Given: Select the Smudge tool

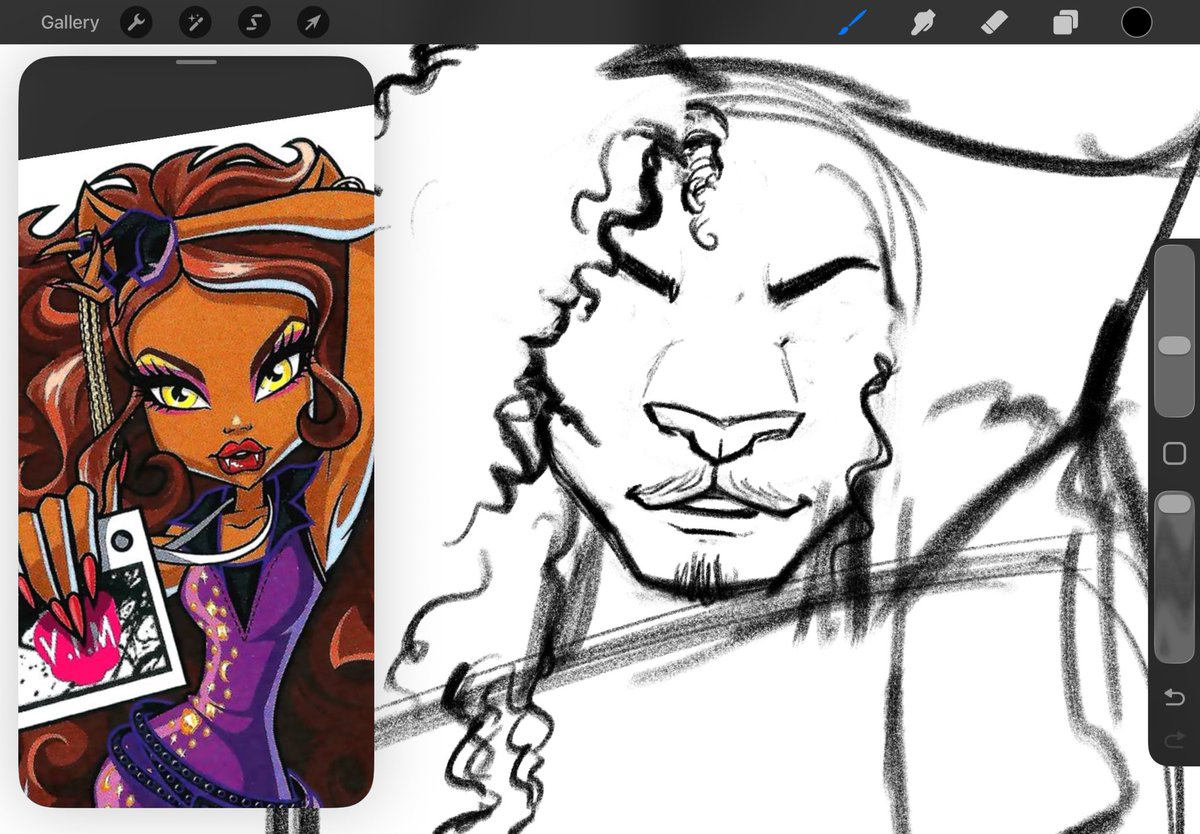Looking at the screenshot, I should tap(923, 22).
